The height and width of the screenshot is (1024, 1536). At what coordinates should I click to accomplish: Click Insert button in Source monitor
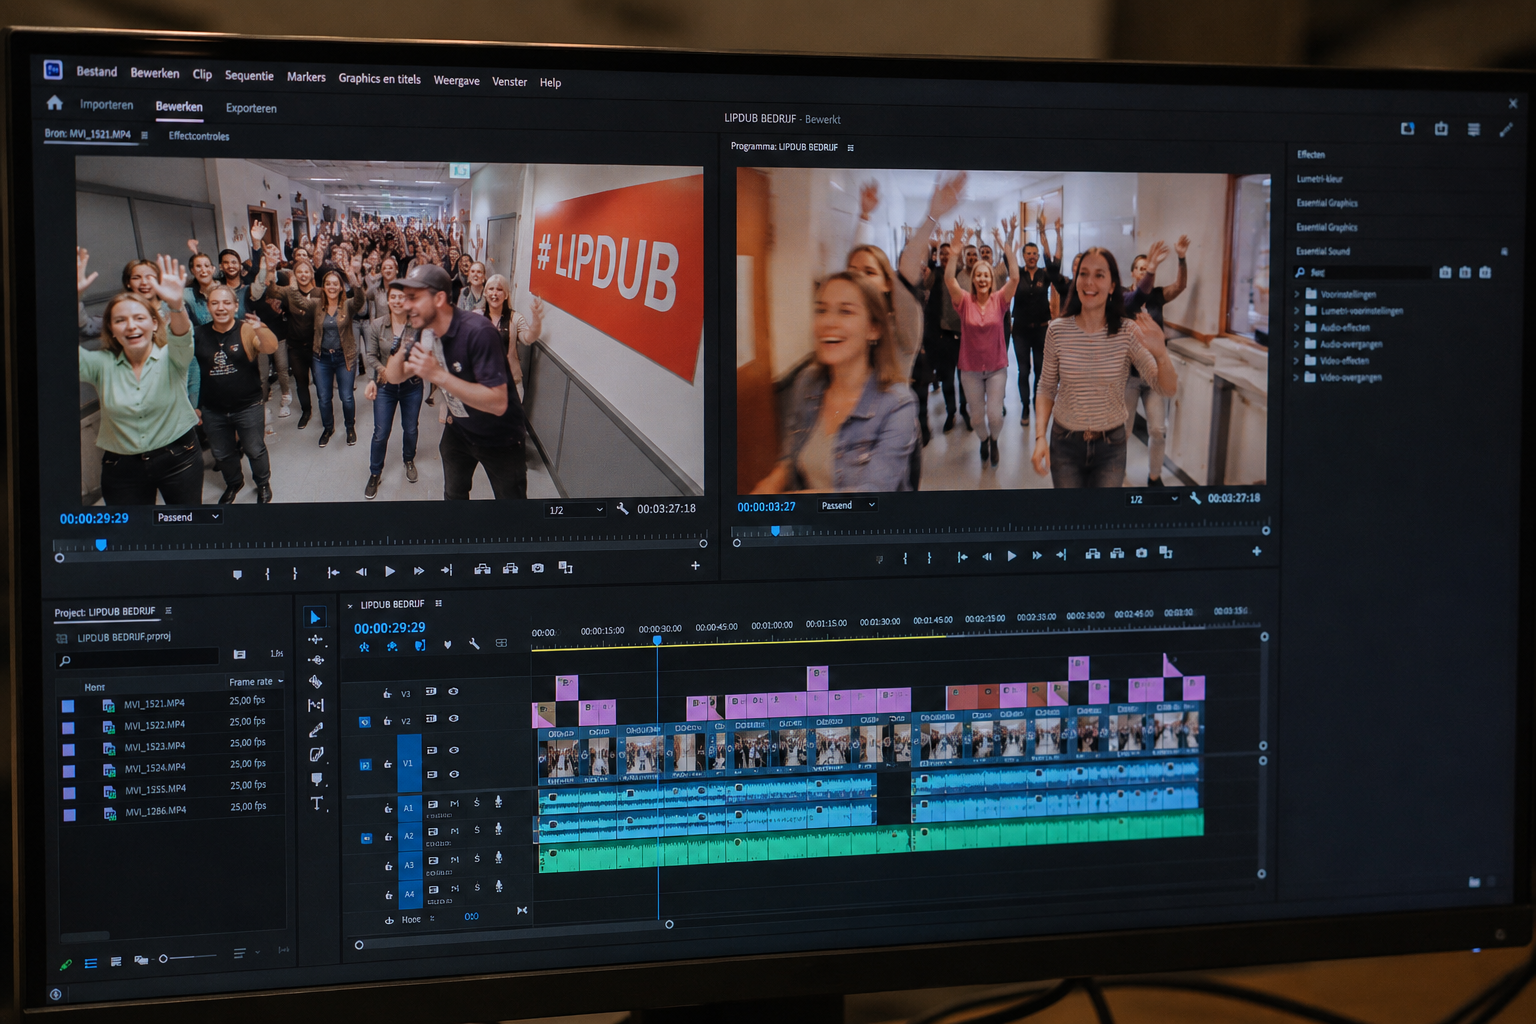[x=482, y=569]
